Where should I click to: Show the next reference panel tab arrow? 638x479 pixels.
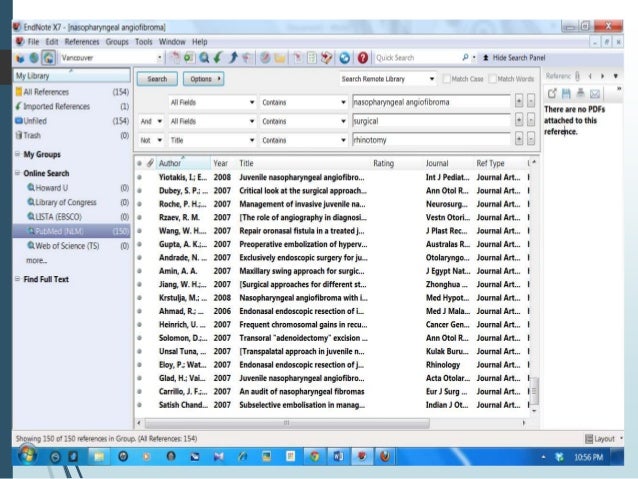pos(603,76)
